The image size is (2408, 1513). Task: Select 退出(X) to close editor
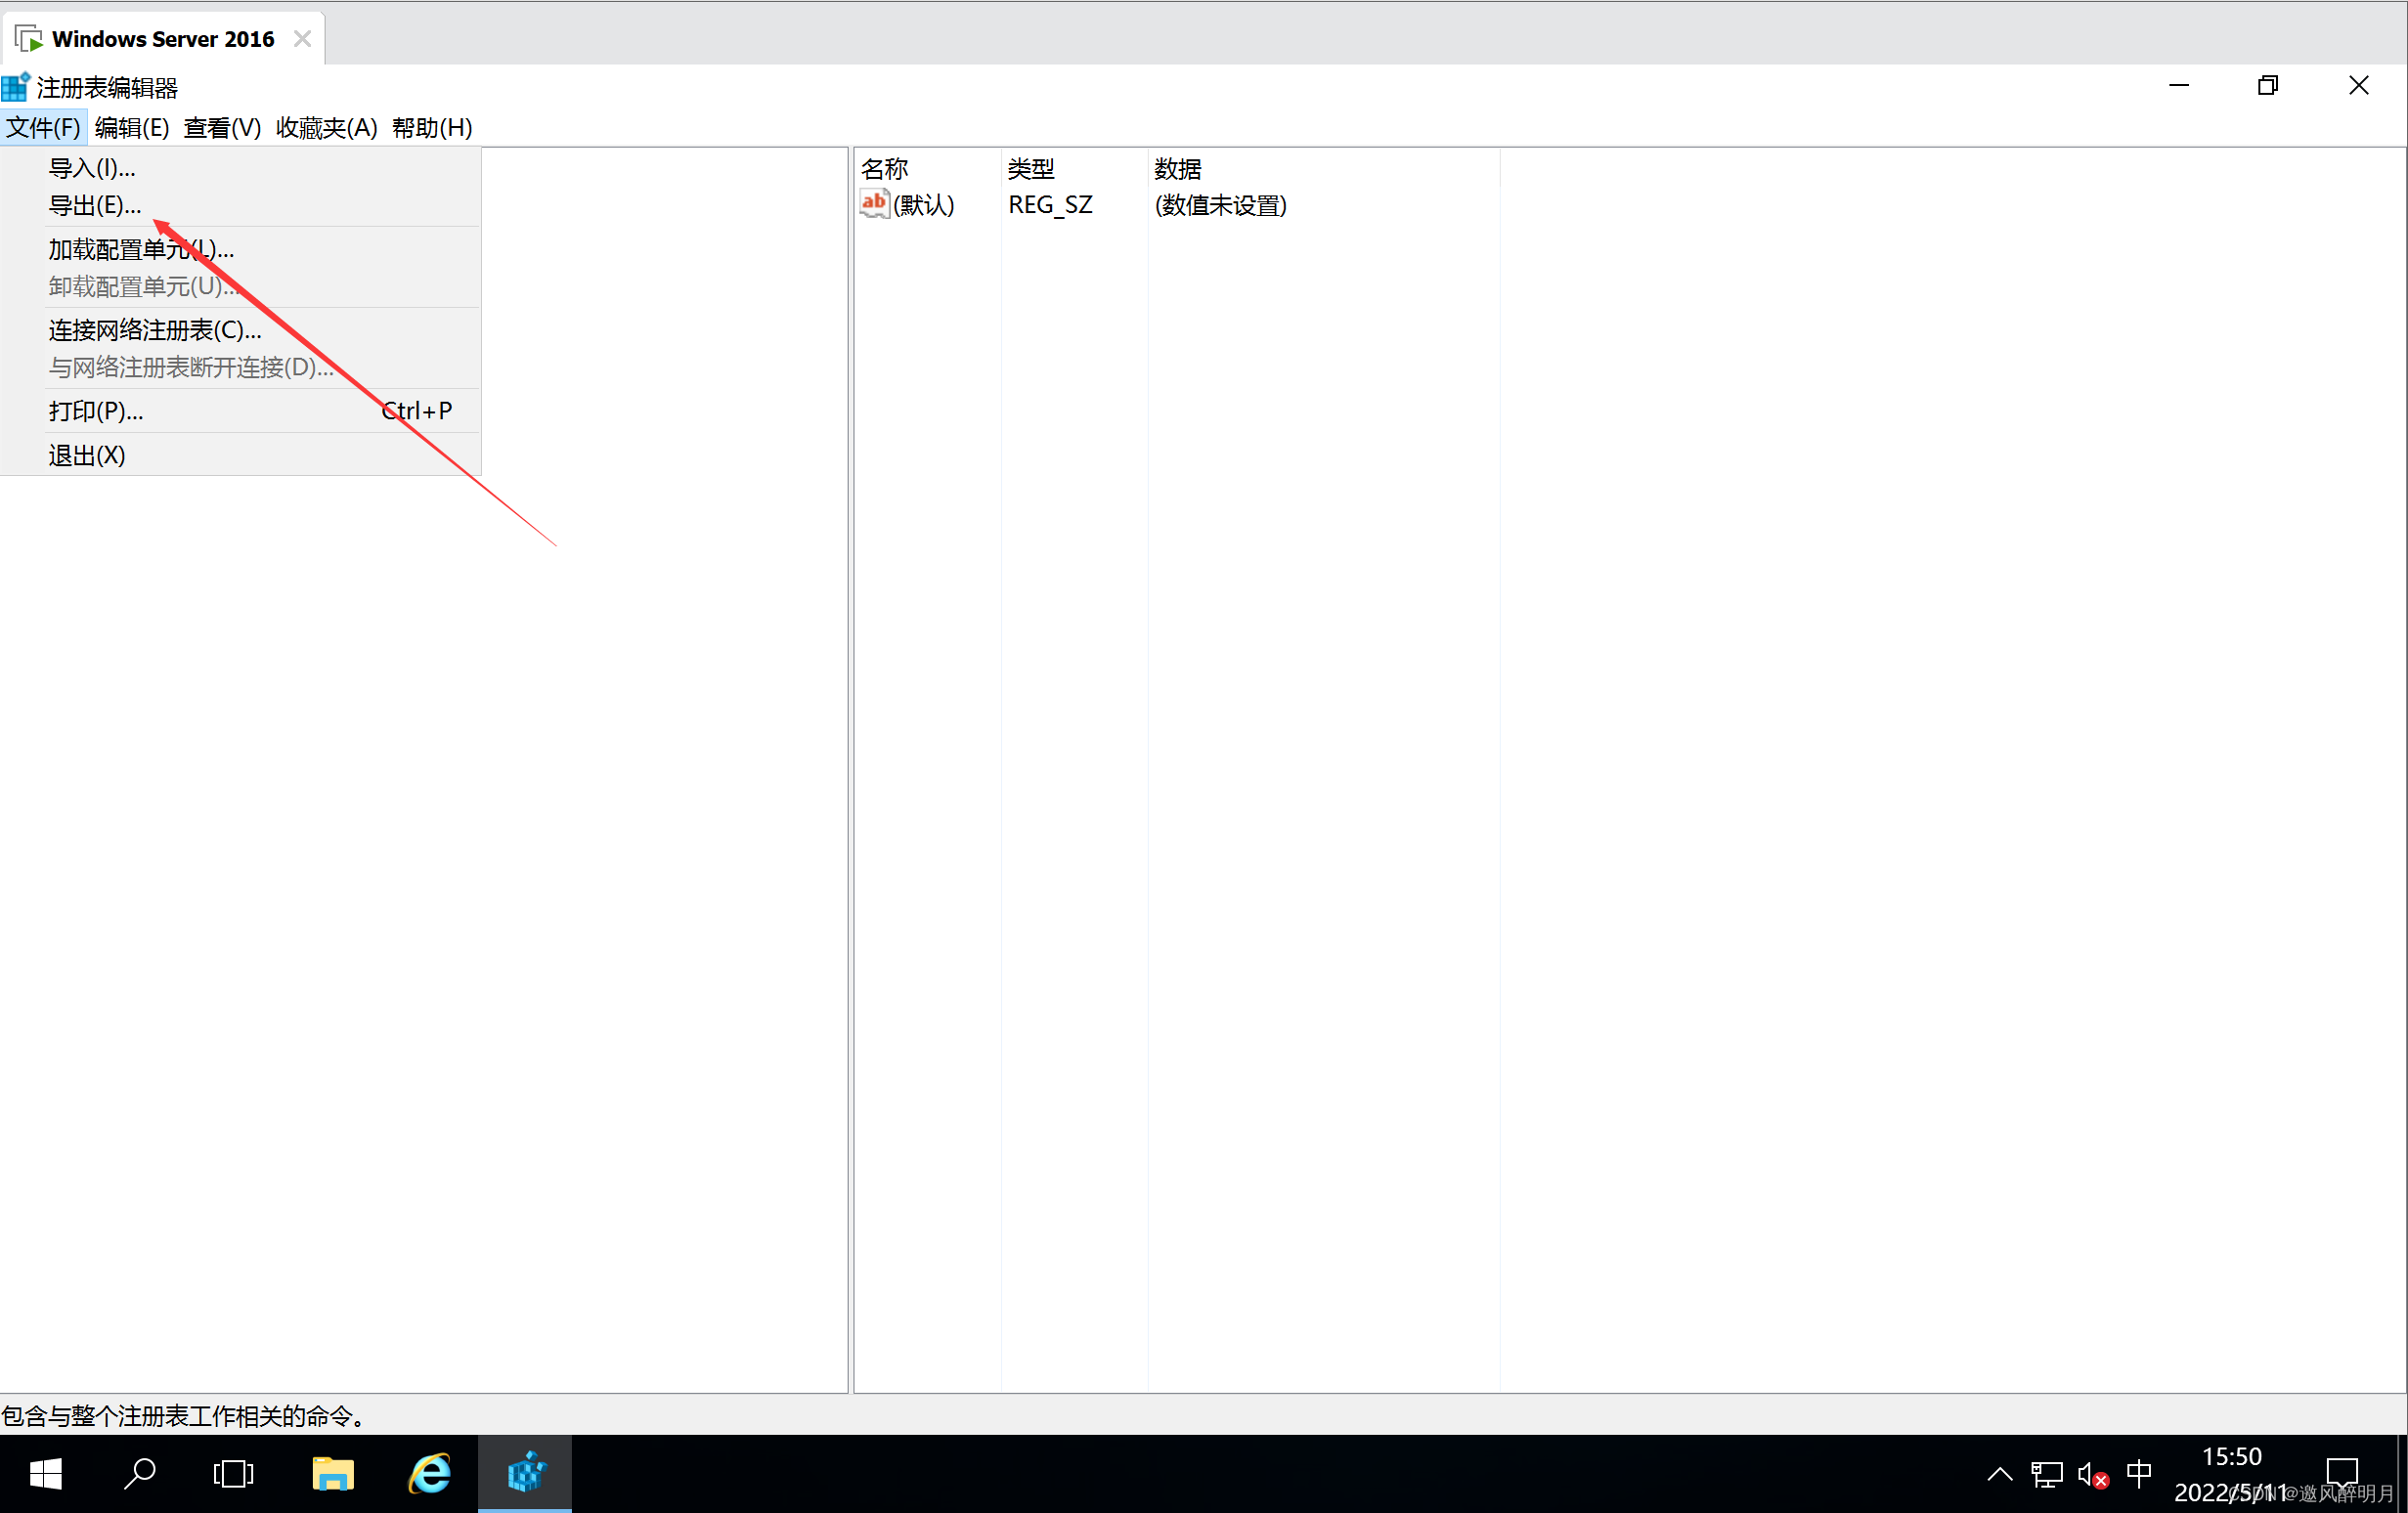(x=89, y=454)
